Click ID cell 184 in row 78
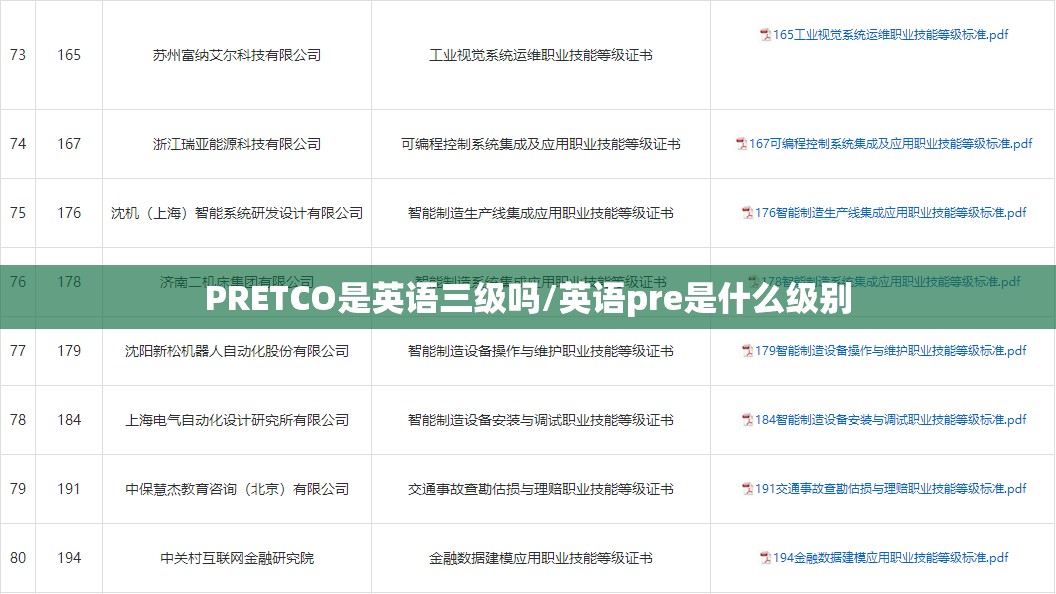Viewport: 1056px width, 594px height. point(69,420)
